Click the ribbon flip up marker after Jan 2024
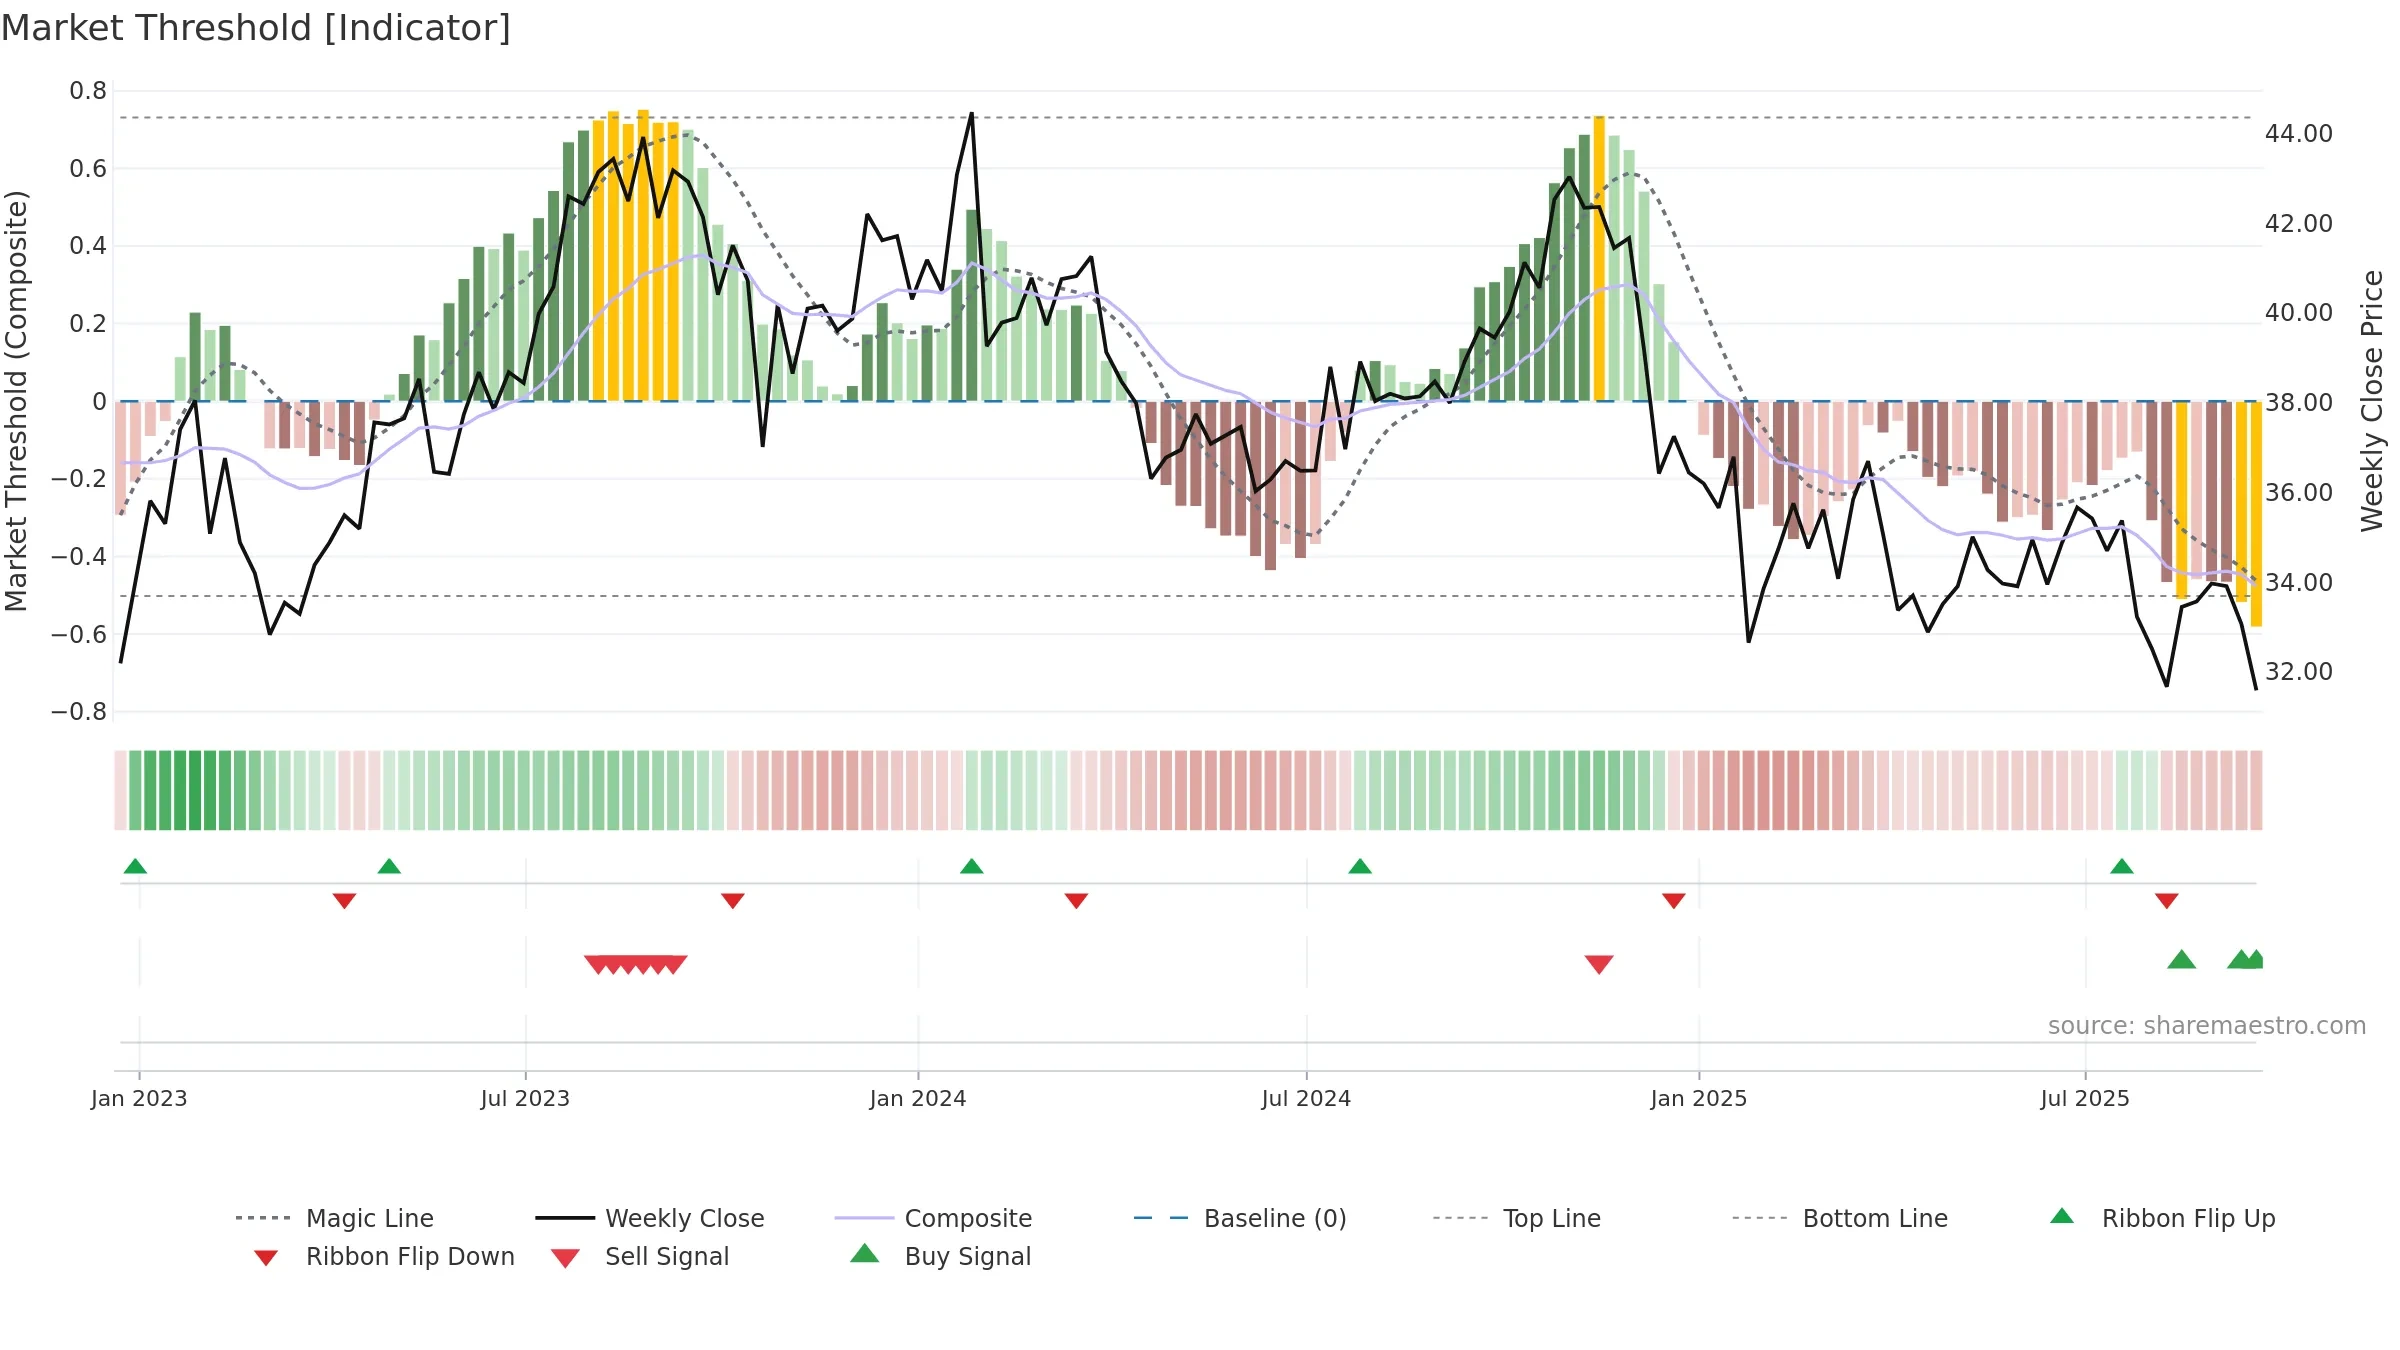2400x1350 pixels. coord(971,866)
